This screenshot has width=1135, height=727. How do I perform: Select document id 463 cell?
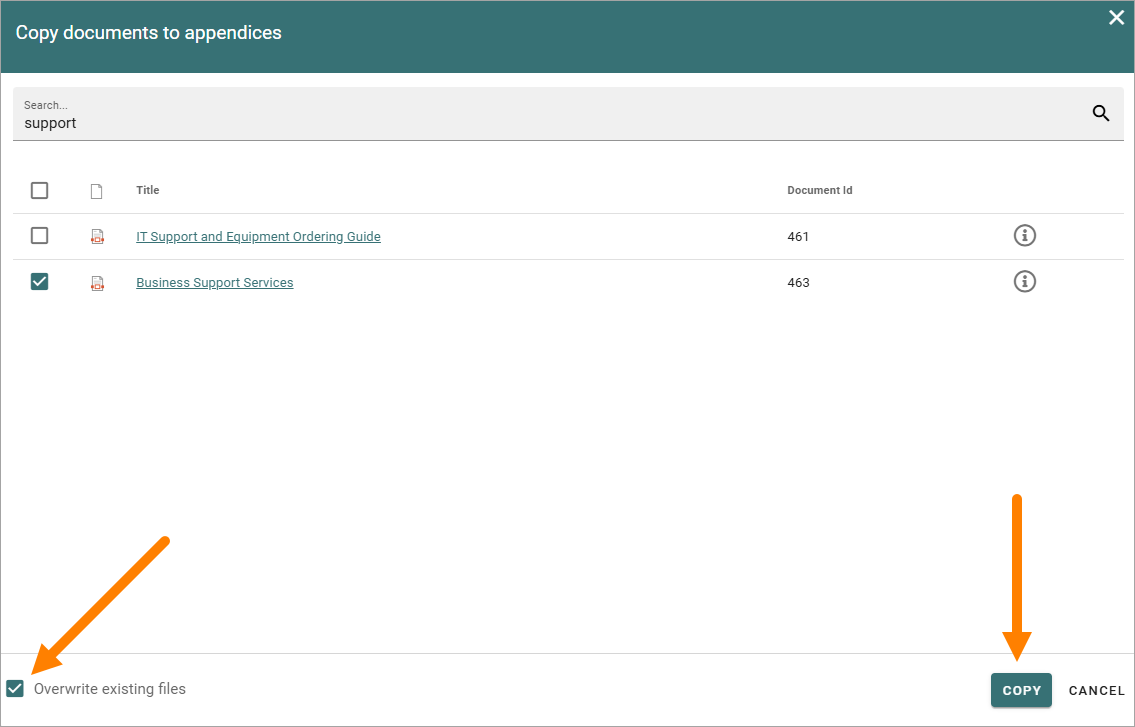798,283
